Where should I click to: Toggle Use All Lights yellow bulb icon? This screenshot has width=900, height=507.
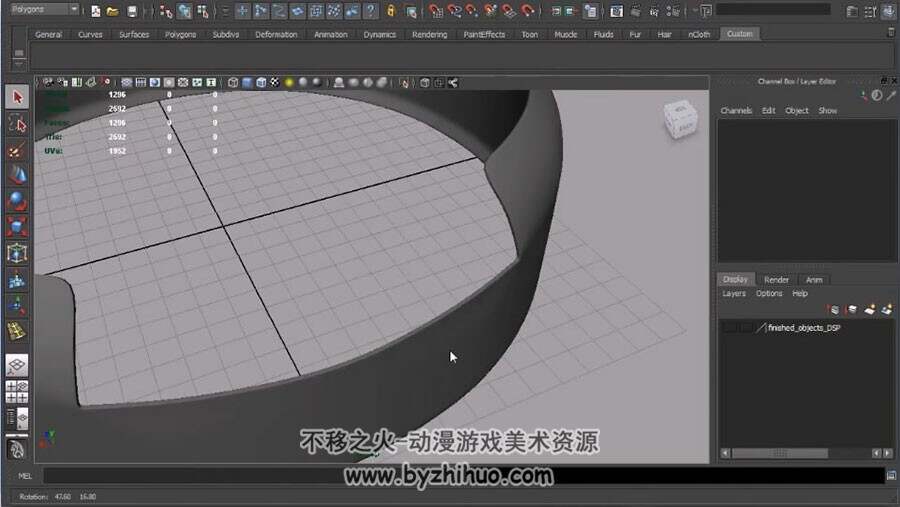pos(289,83)
